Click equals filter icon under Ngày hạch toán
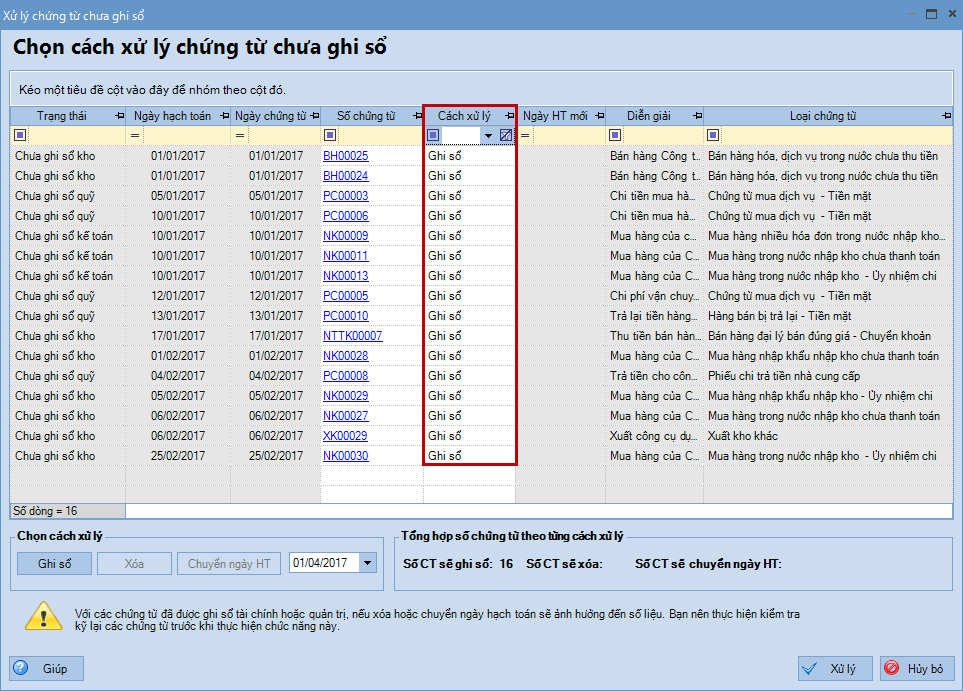This screenshot has height=691, width=963. (x=136, y=135)
